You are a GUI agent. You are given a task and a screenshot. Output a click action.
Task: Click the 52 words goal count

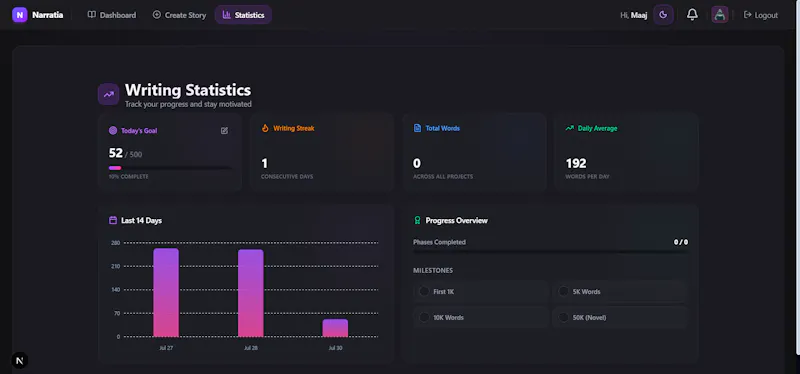pos(115,153)
